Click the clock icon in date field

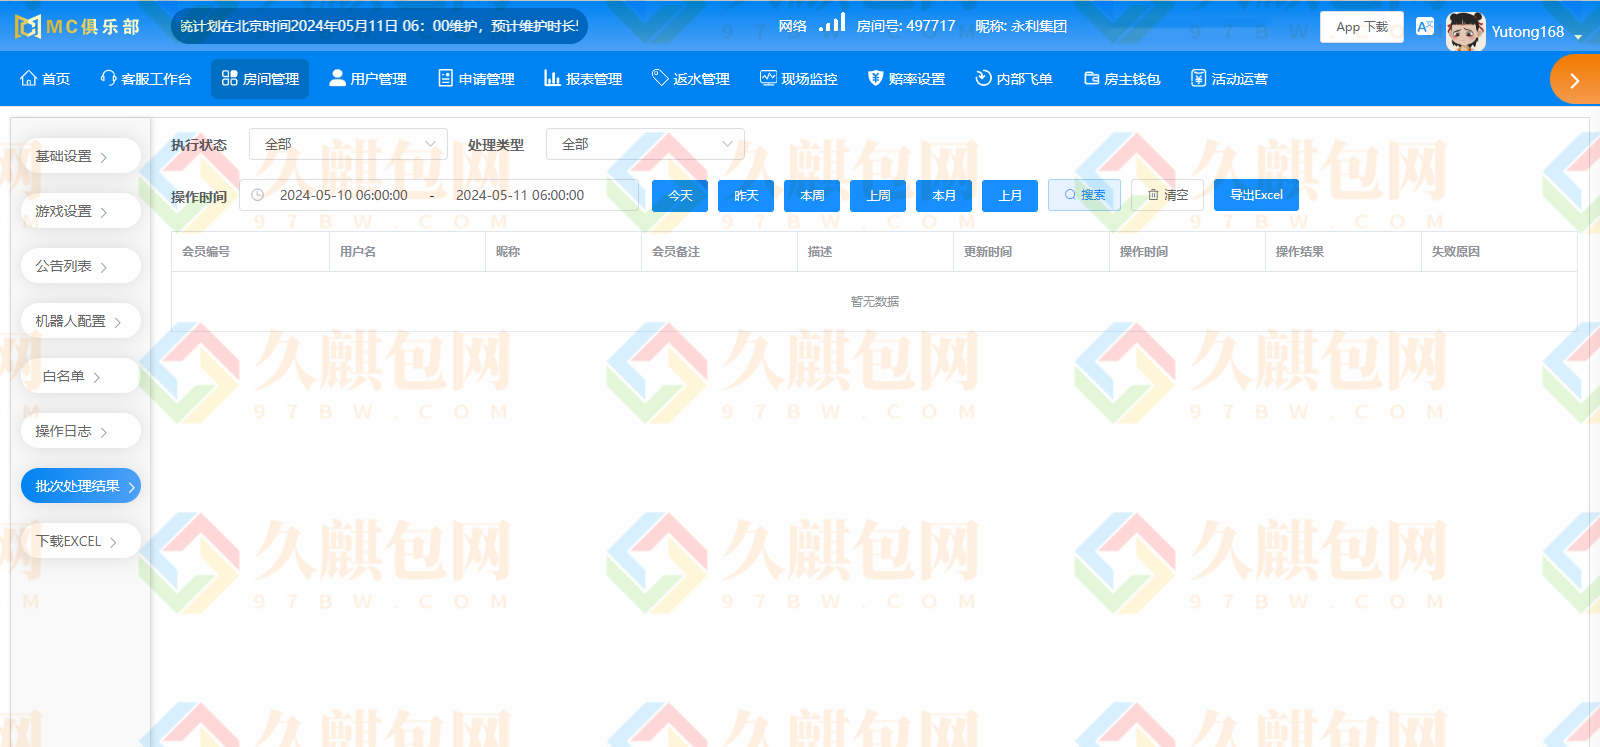258,195
